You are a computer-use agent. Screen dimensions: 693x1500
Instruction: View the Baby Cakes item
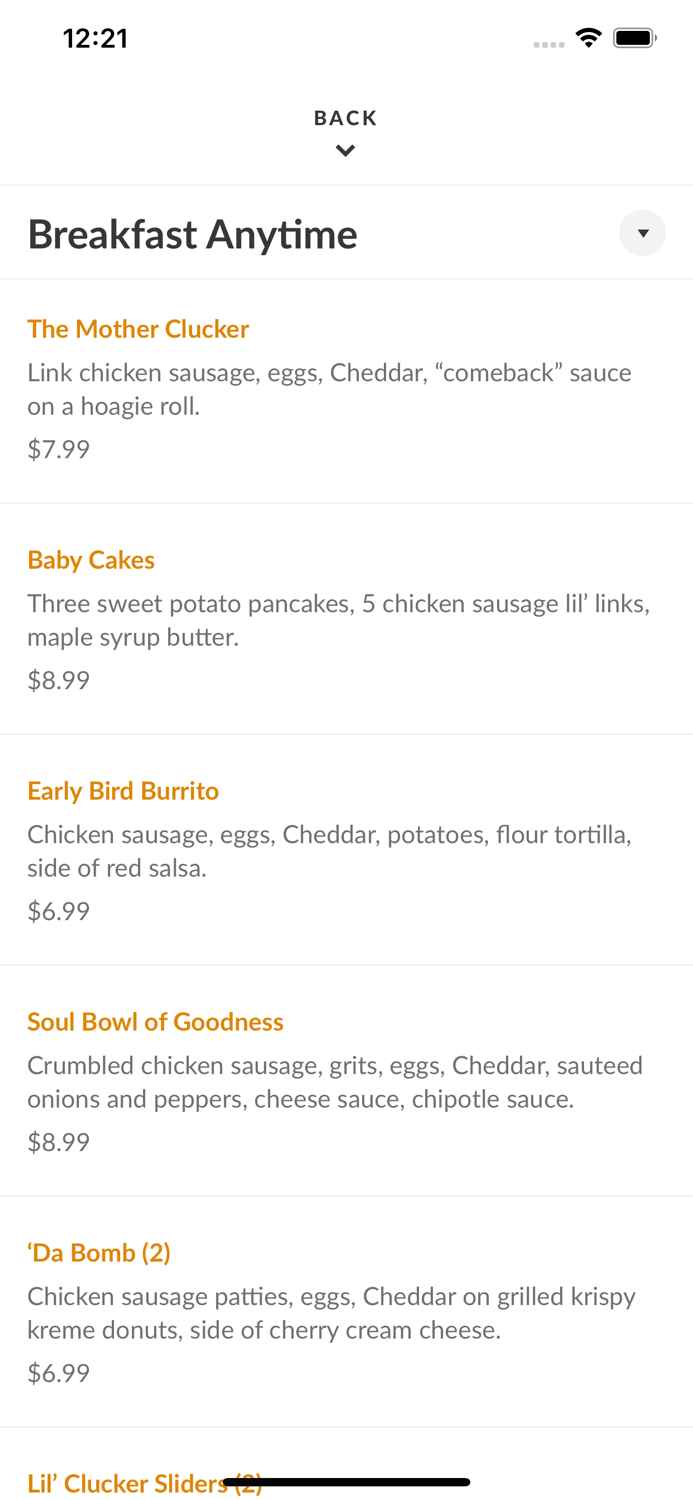coord(91,560)
